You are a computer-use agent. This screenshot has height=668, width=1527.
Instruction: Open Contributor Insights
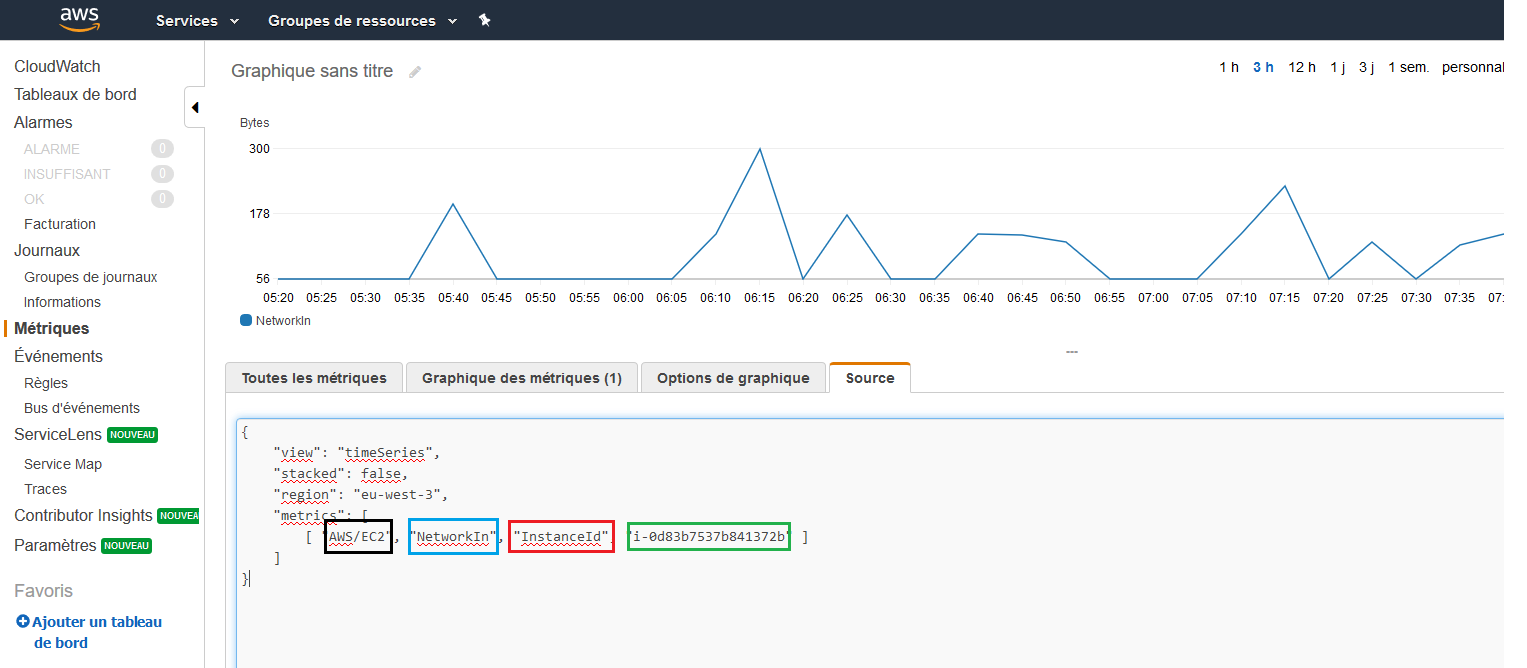[x=83, y=515]
